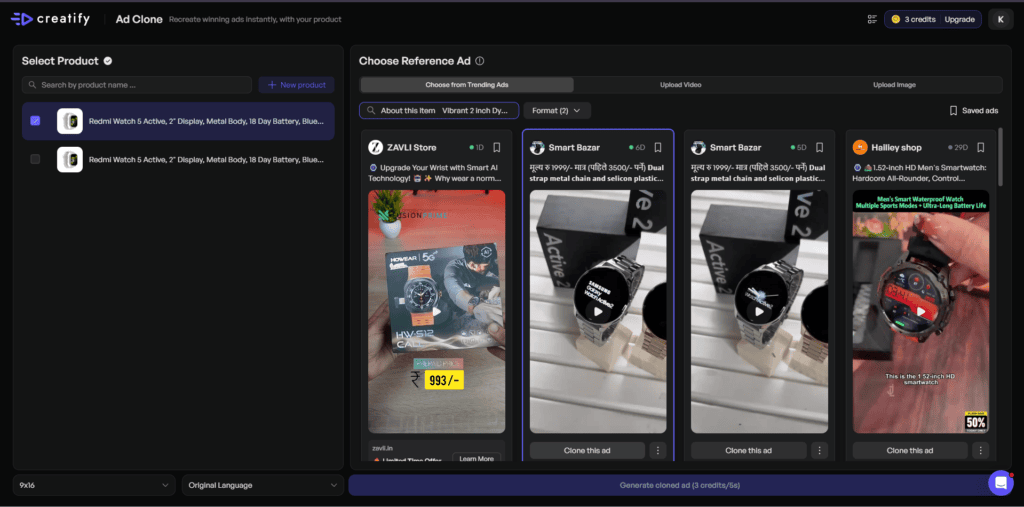Click the 3 credits coin icon

pos(895,20)
